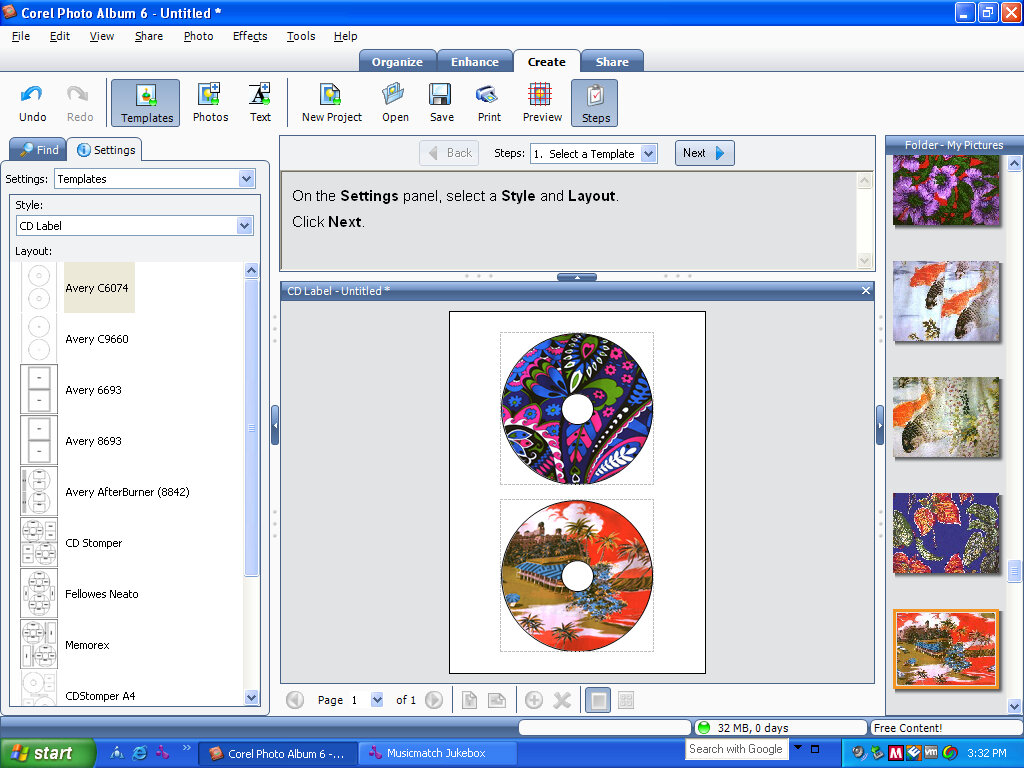Open the Settings dropdown showing Templates
1024x768 pixels.
[247, 179]
